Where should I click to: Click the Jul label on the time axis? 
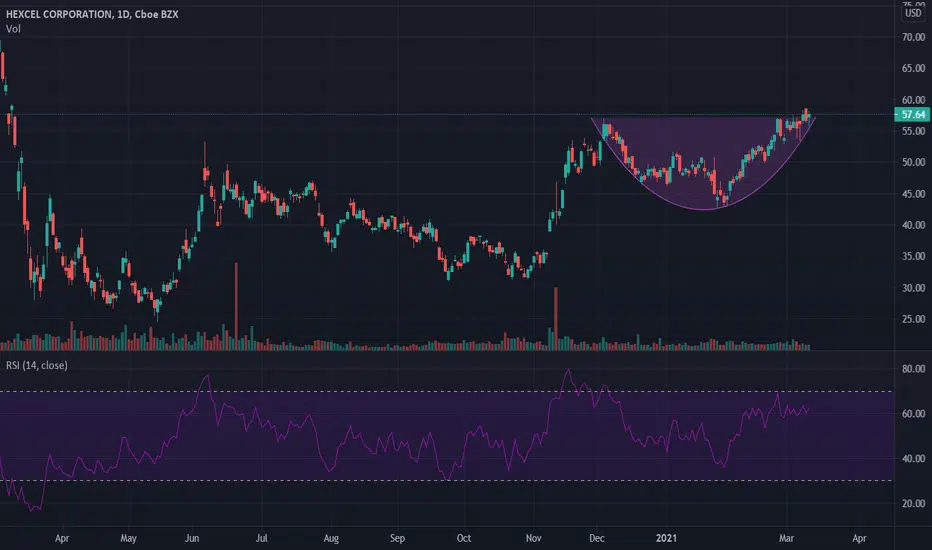click(261, 538)
